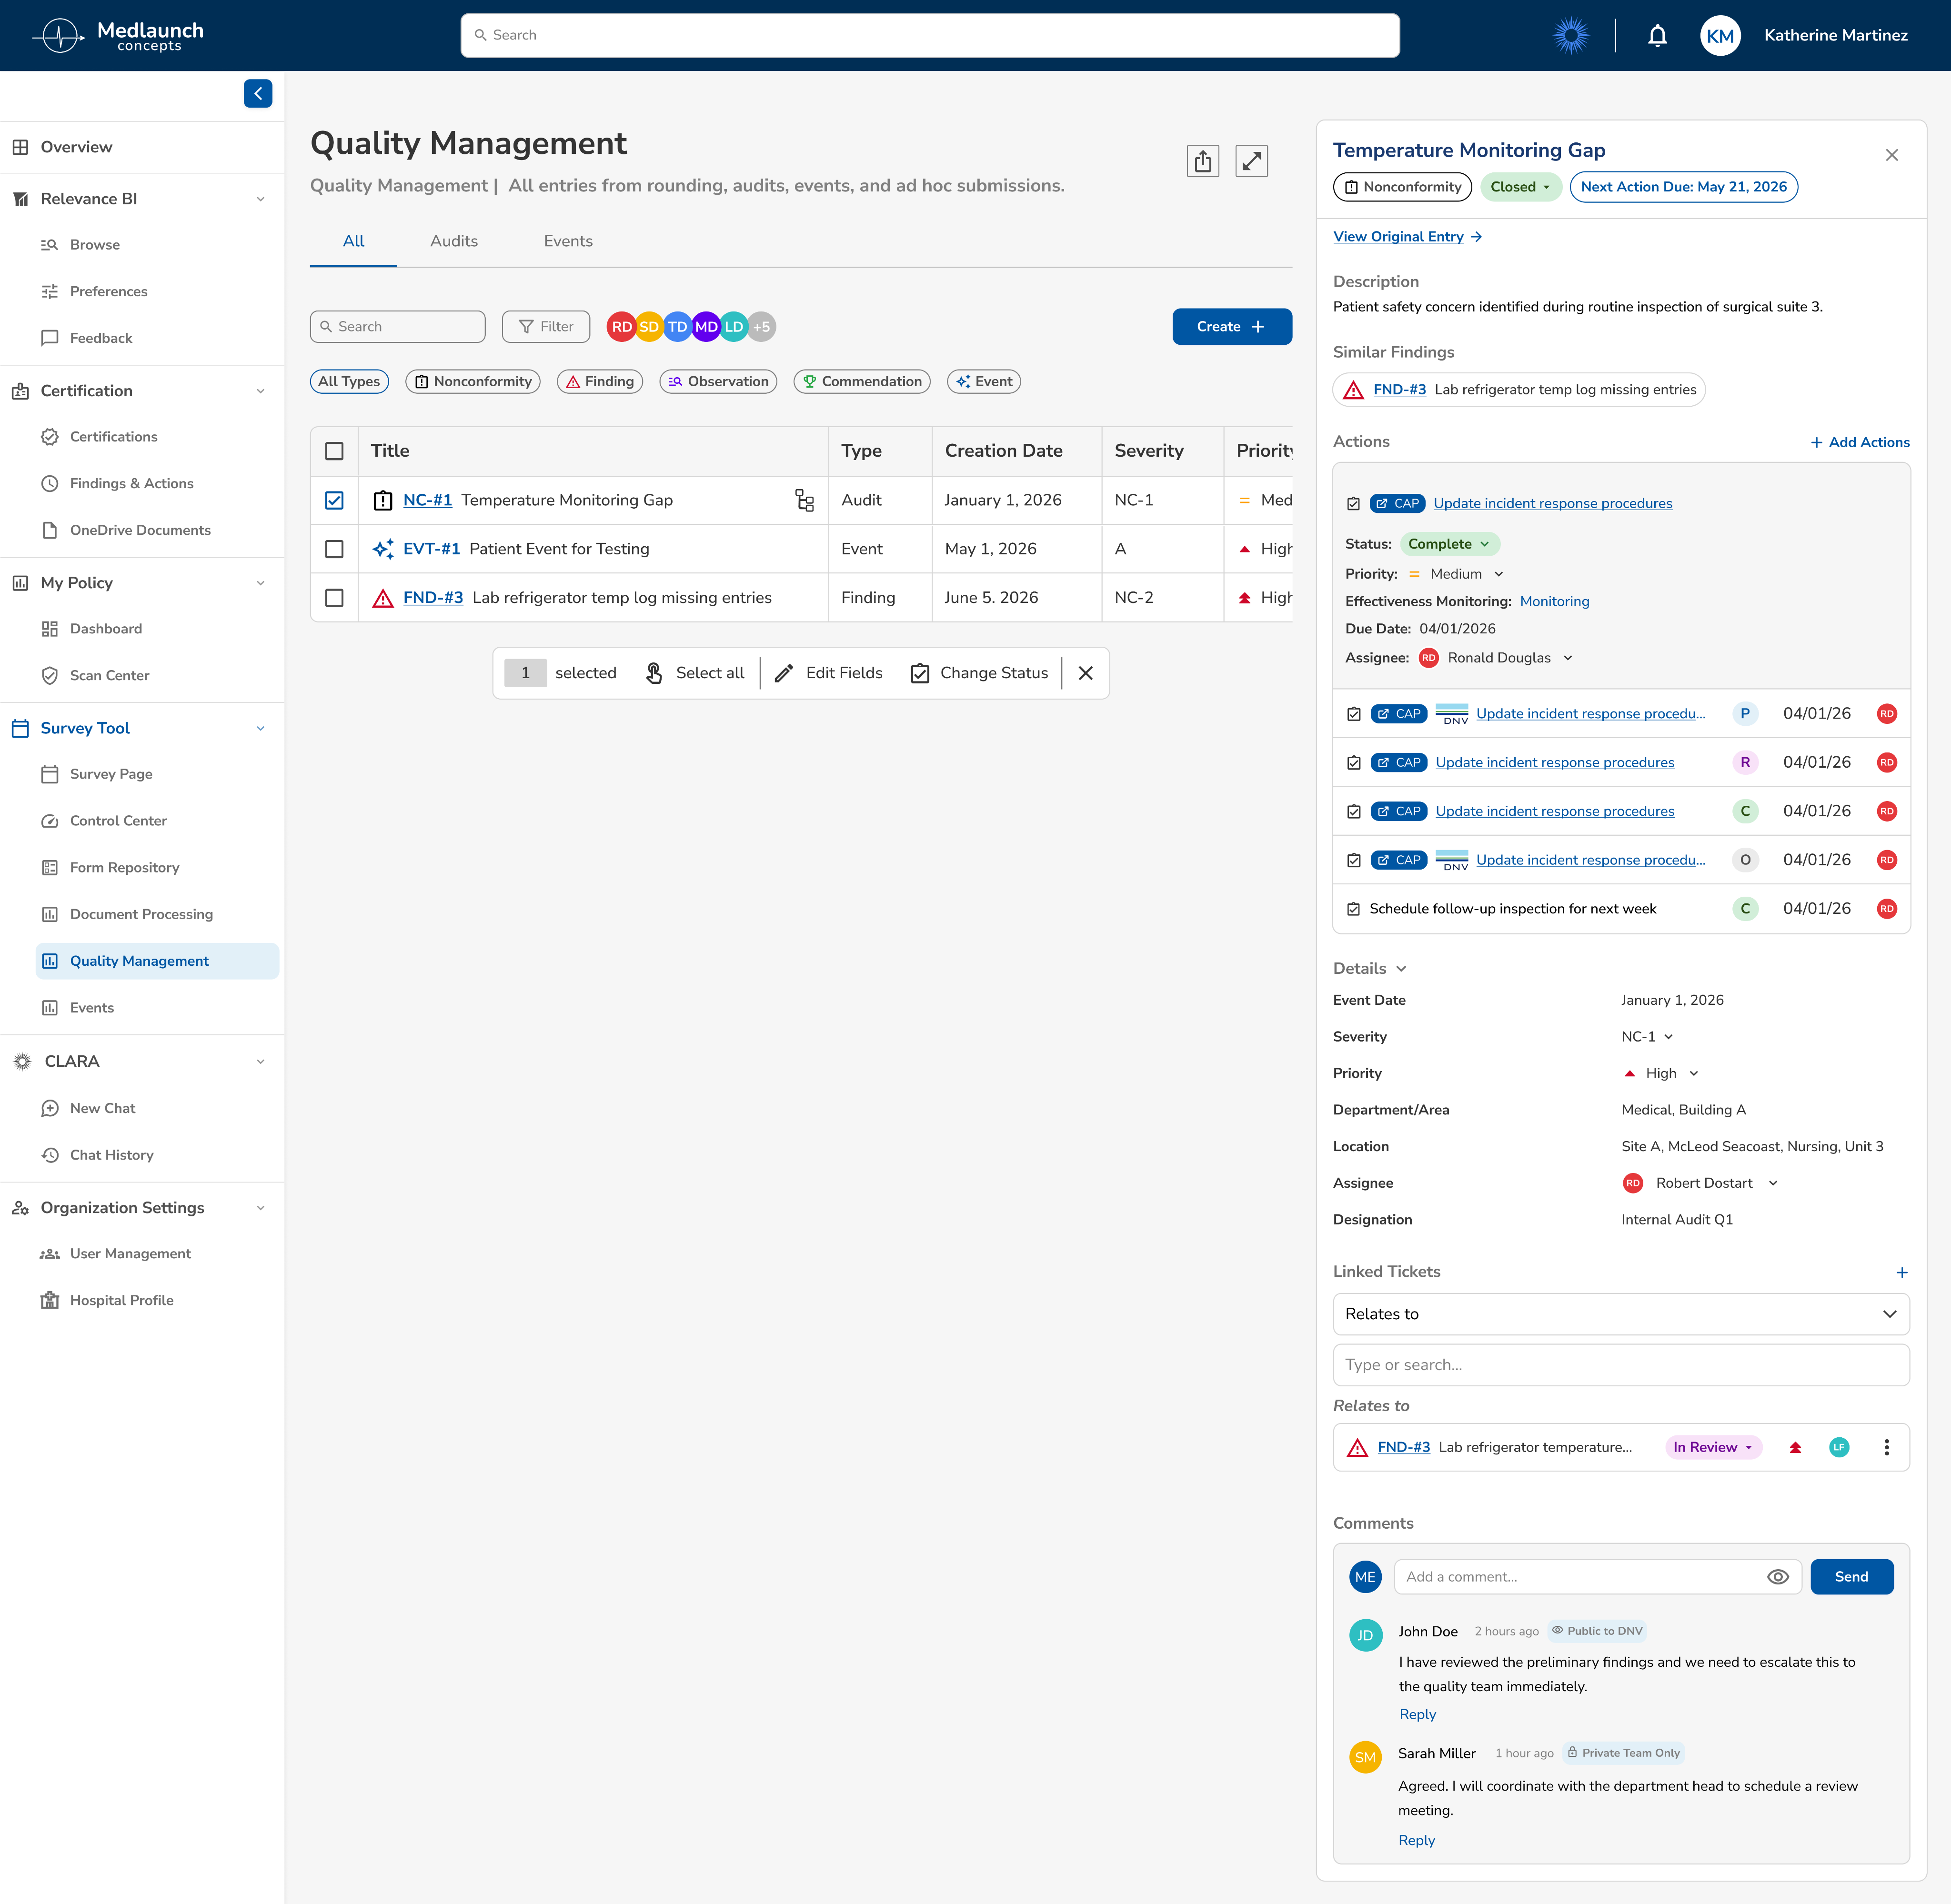Open the Relates to dropdown
Screen dimensions: 1951x1904
pyautogui.click(x=1621, y=1314)
